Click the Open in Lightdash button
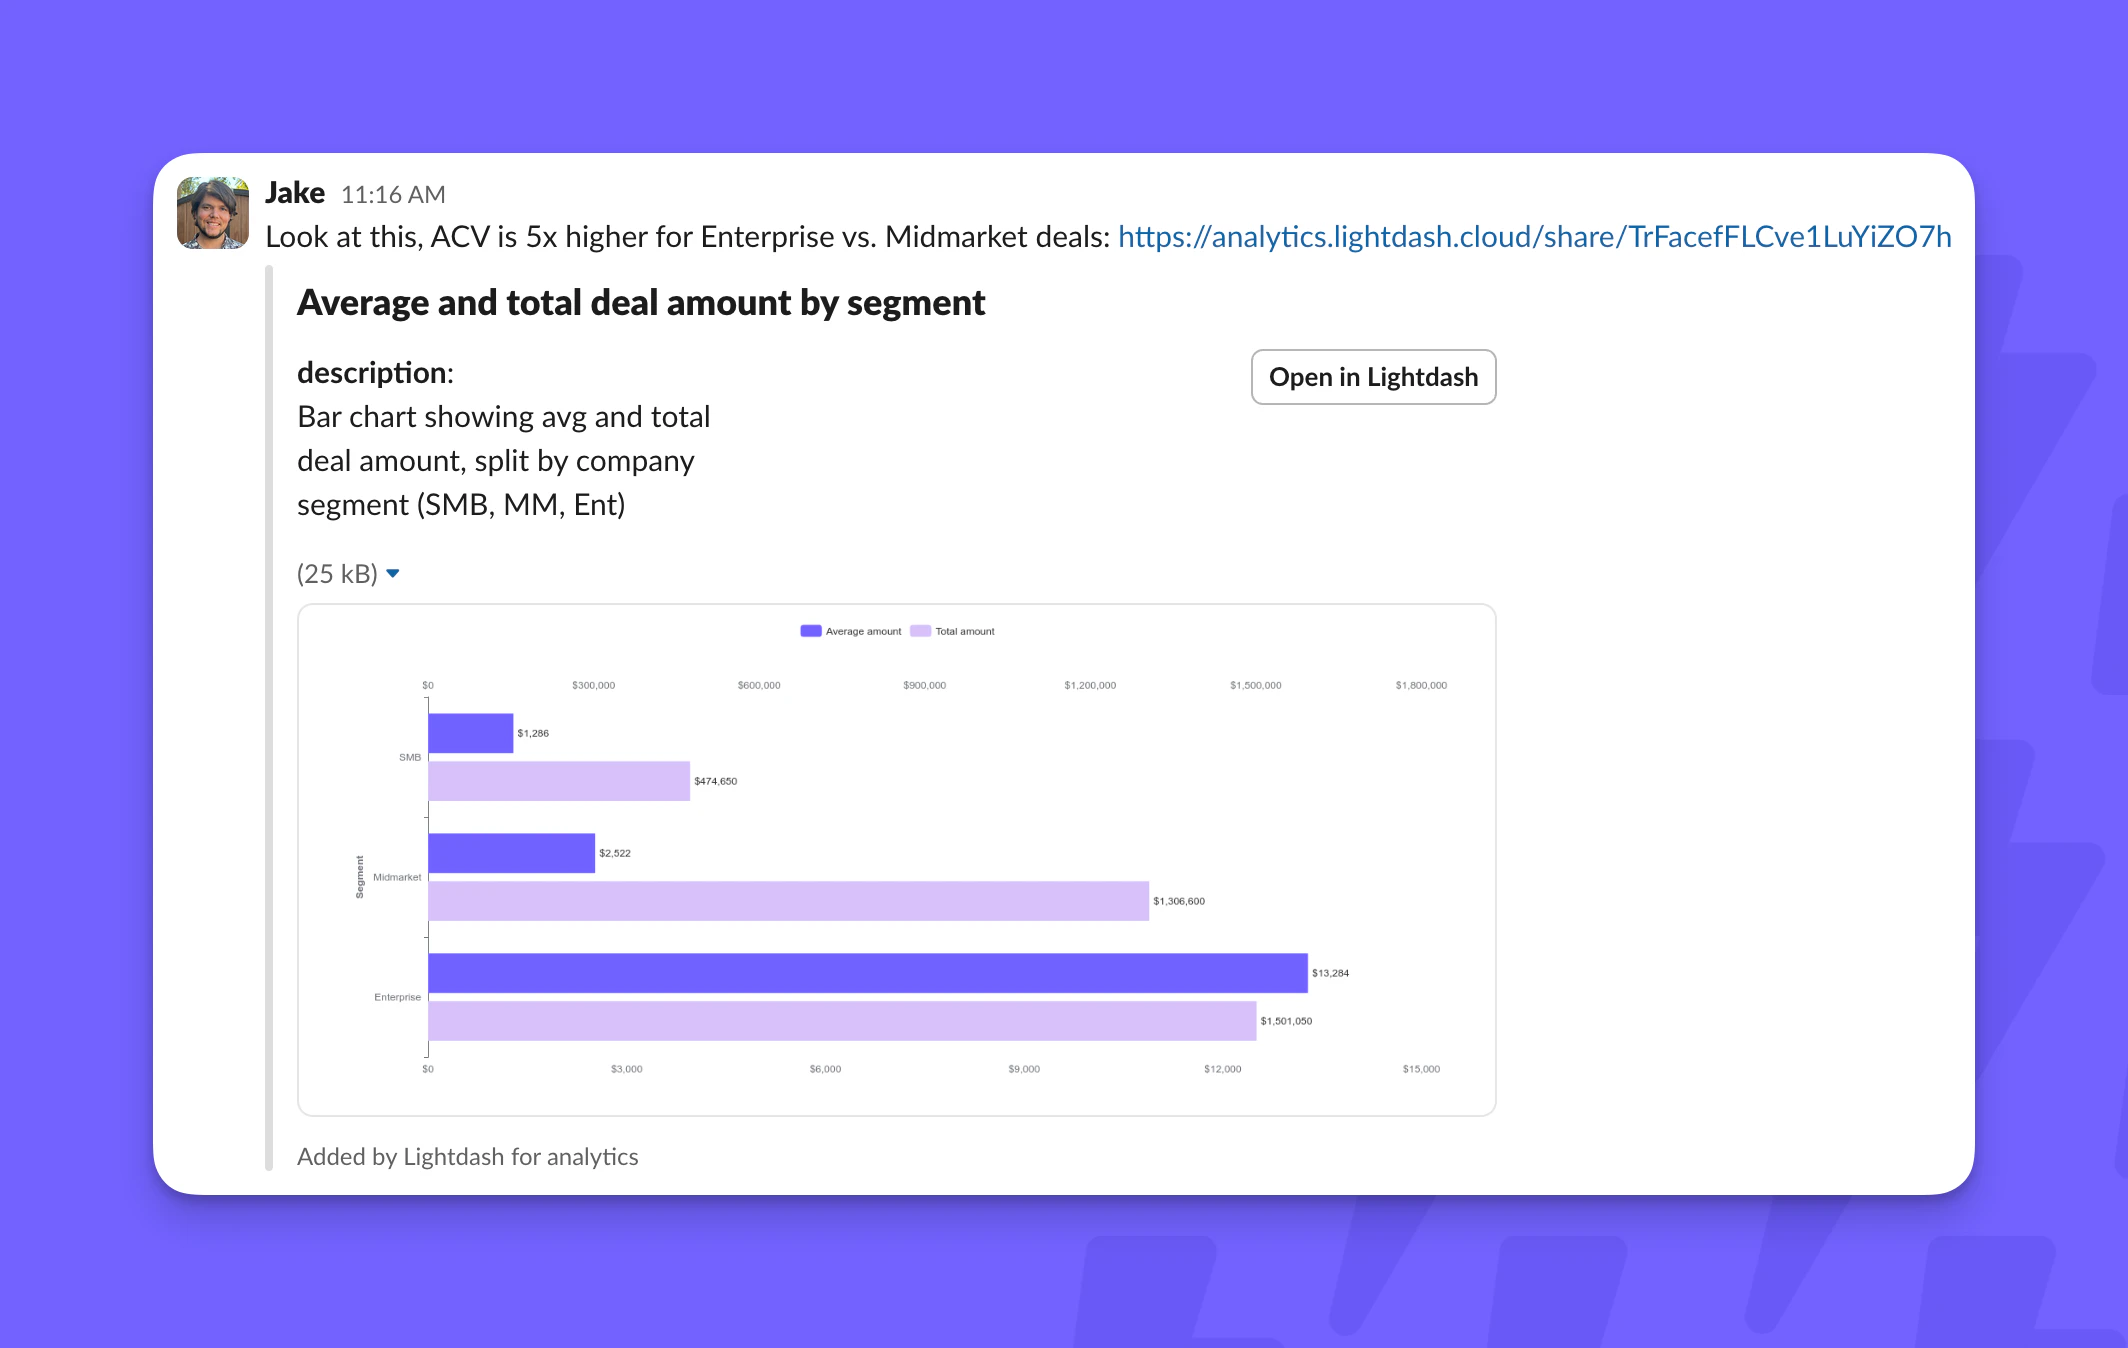 tap(1373, 377)
